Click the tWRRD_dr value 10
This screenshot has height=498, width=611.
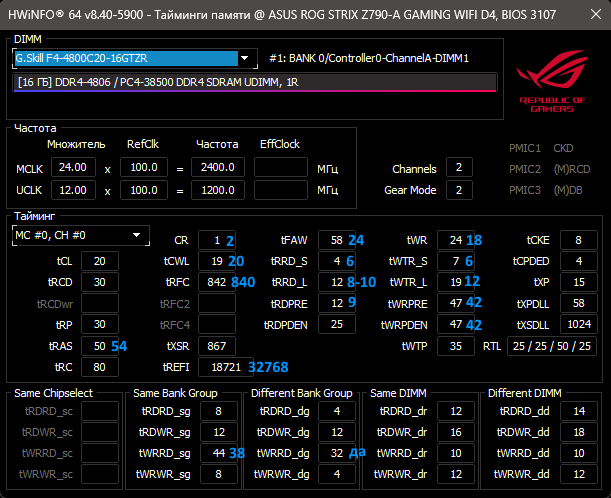tap(456, 453)
